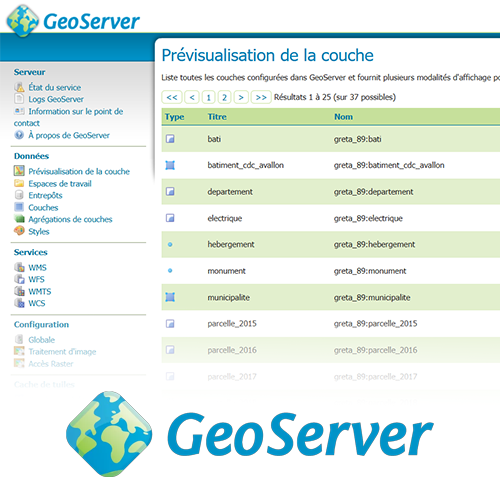The height and width of the screenshot is (500, 500).
Task: Click the hebergement title cell
Action: [231, 244]
